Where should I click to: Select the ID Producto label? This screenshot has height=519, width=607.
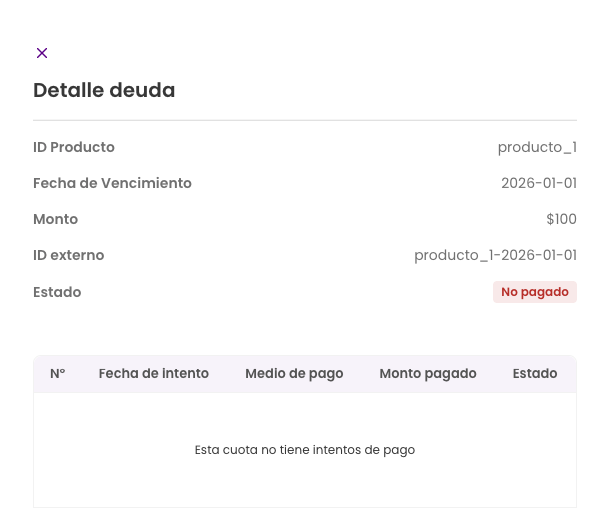pyautogui.click(x=74, y=147)
